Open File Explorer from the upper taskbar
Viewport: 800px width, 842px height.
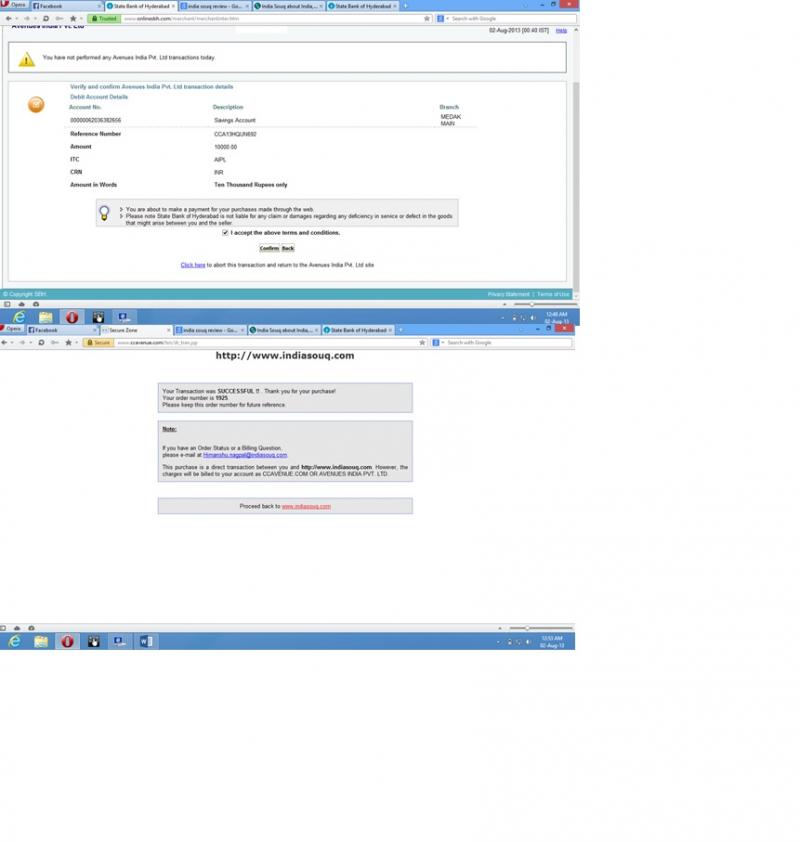[46, 317]
